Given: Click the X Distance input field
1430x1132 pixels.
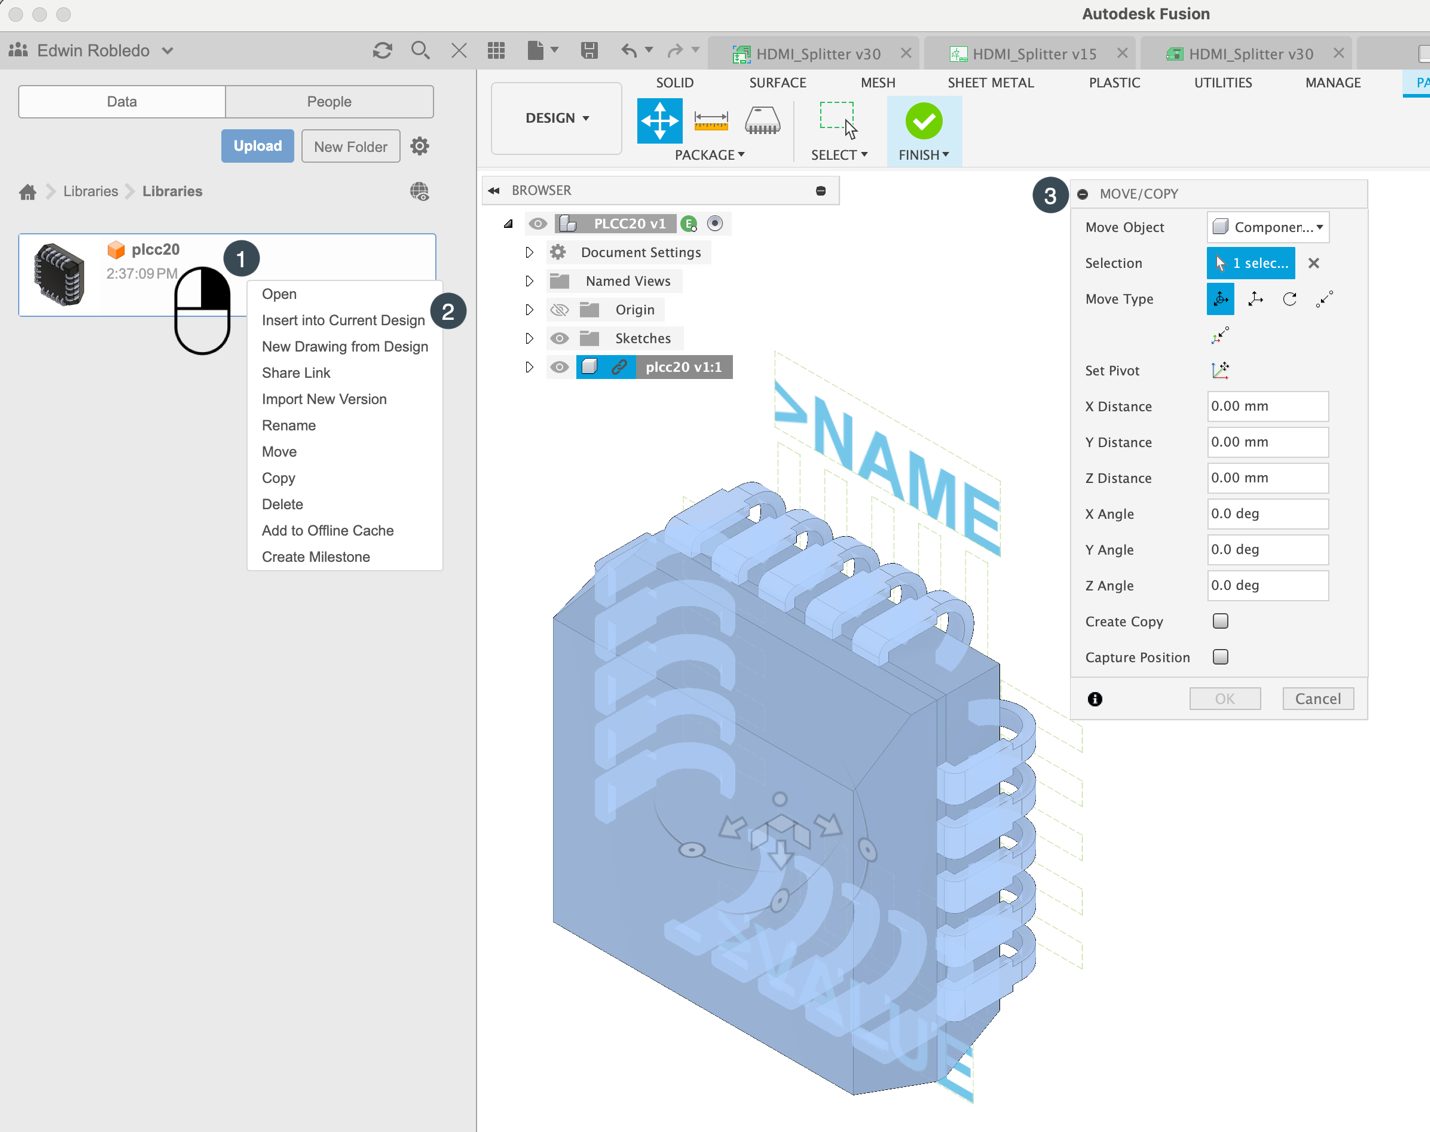Looking at the screenshot, I should coord(1267,406).
